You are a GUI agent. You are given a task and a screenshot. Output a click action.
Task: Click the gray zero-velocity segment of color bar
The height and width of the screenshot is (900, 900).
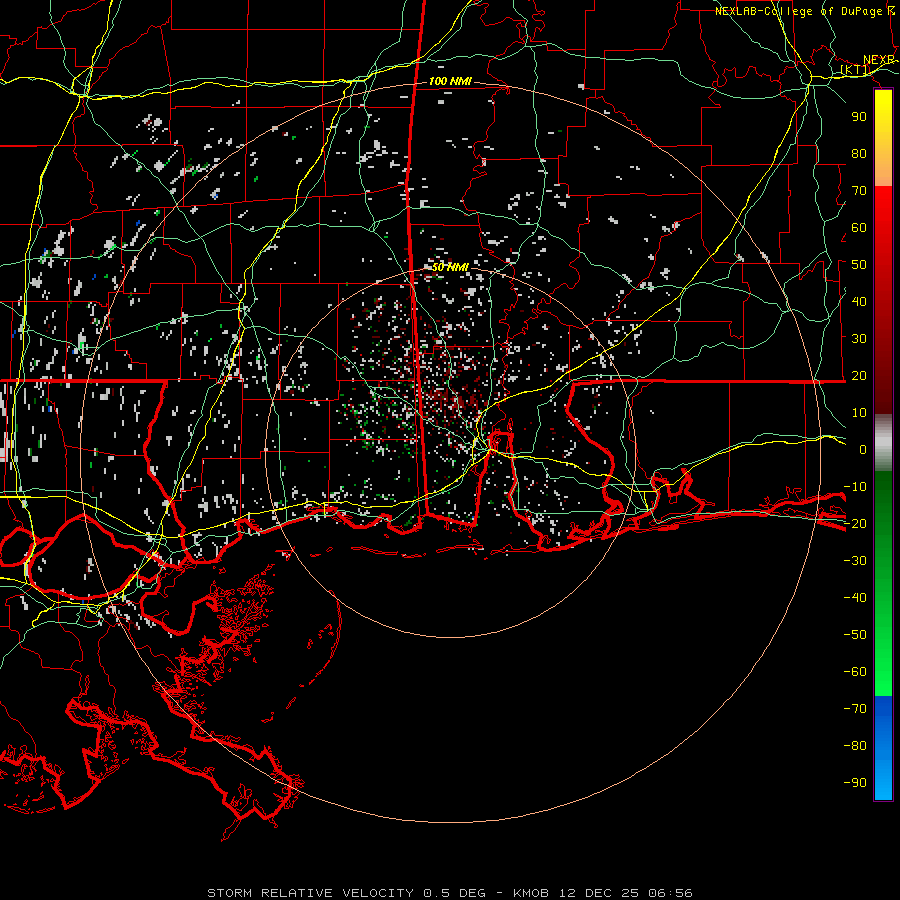883,442
